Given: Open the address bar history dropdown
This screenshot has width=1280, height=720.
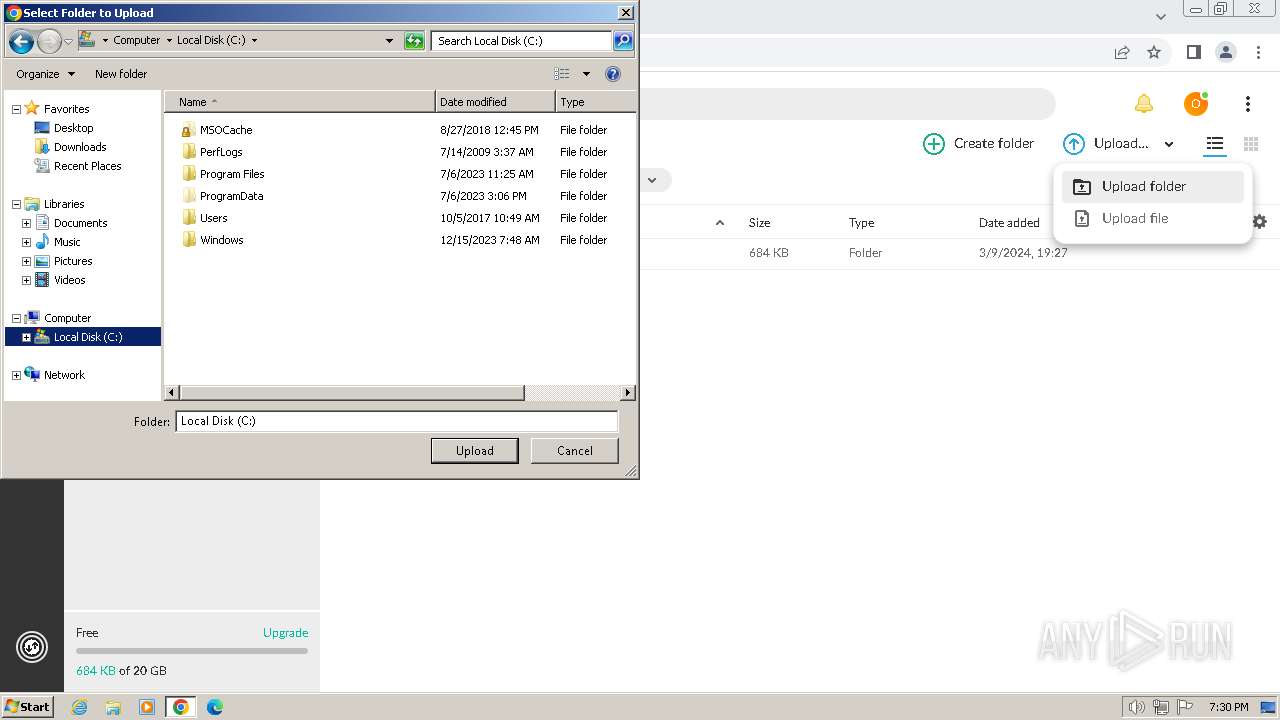Looking at the screenshot, I should (x=389, y=41).
